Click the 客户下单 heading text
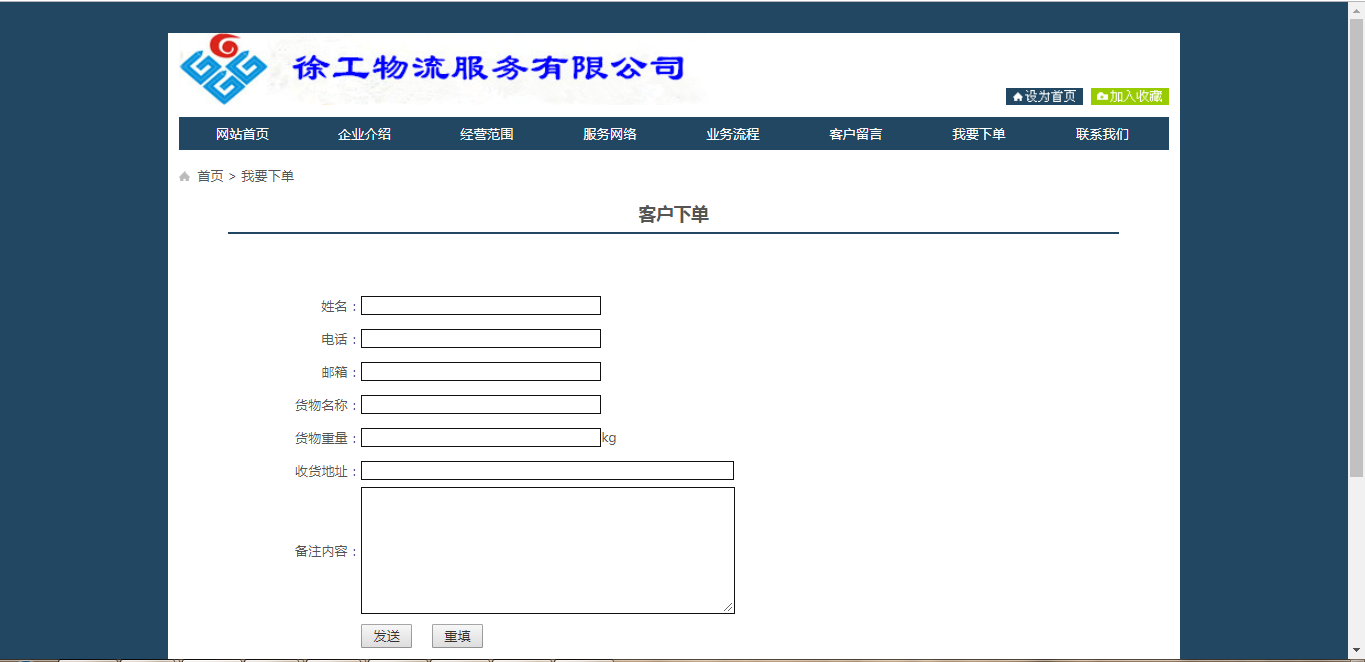1365x662 pixels. click(673, 214)
